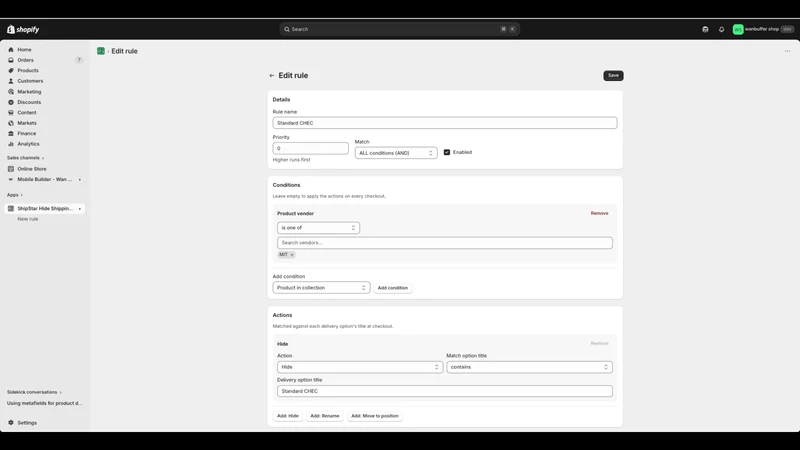800x450 pixels.
Task: Click the Markets globe icon
Action: 11,123
